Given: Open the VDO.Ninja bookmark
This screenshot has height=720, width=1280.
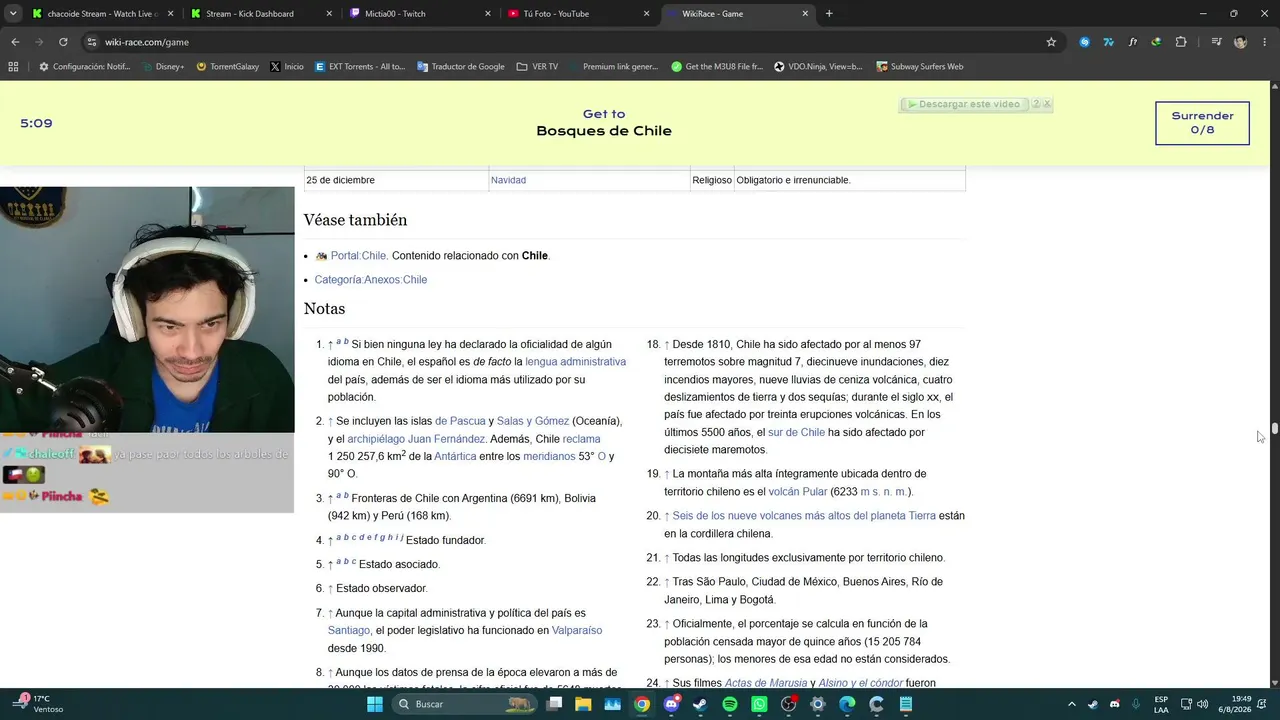Looking at the screenshot, I should (818, 67).
